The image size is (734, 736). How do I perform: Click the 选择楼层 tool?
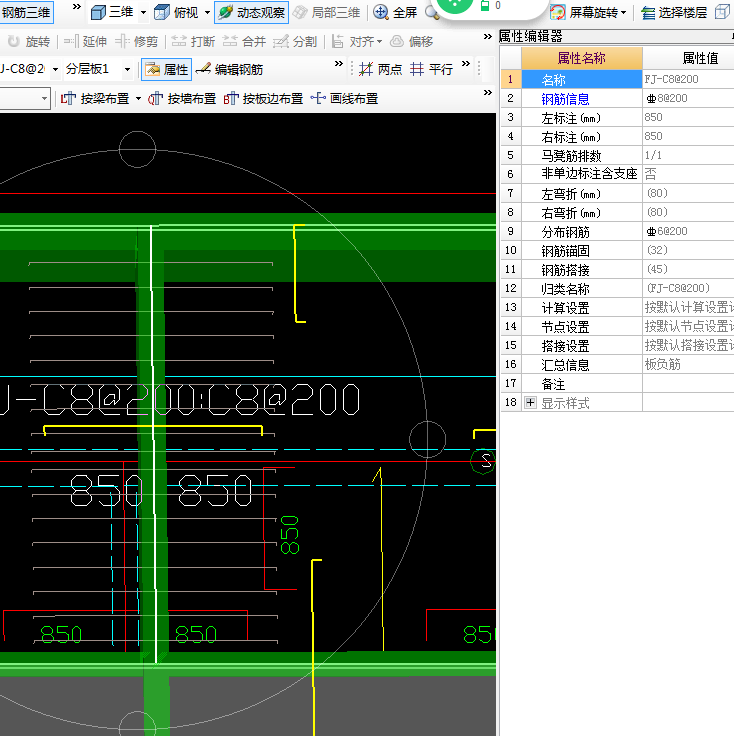point(674,13)
